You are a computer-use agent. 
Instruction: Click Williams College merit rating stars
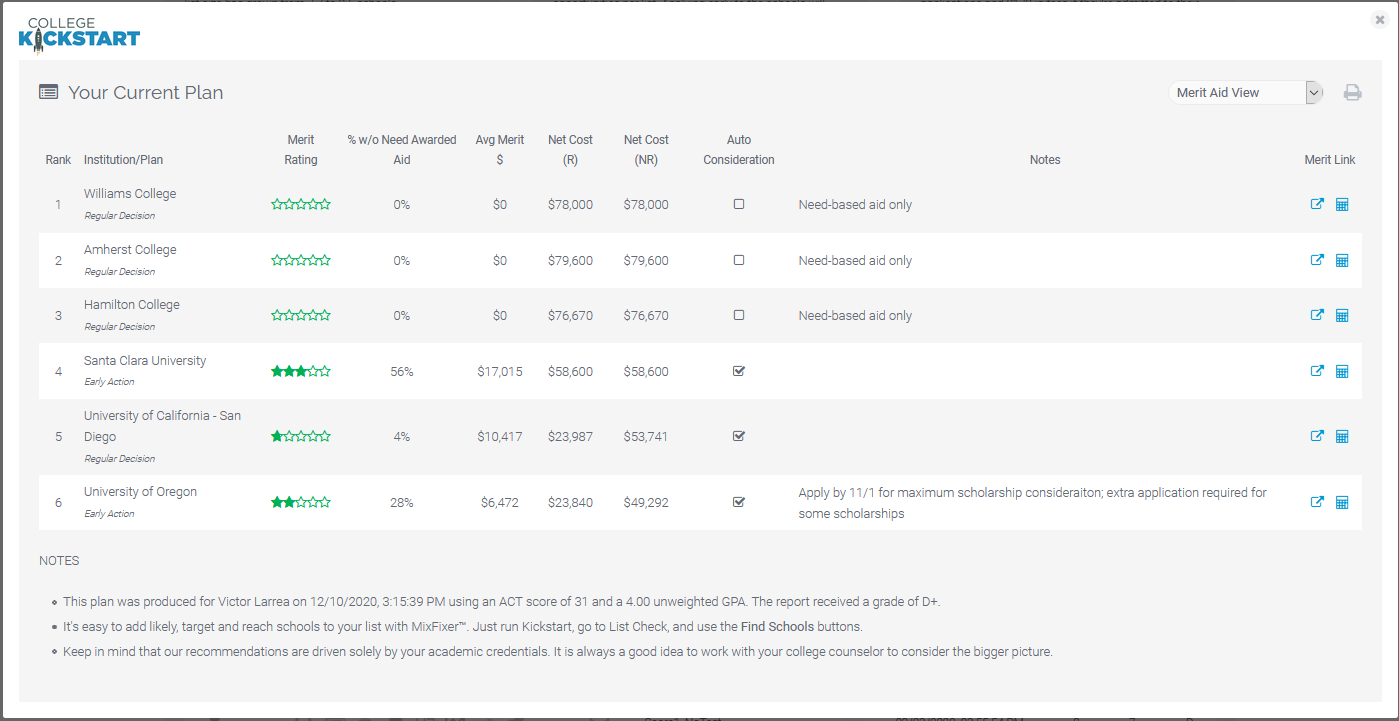coord(301,205)
